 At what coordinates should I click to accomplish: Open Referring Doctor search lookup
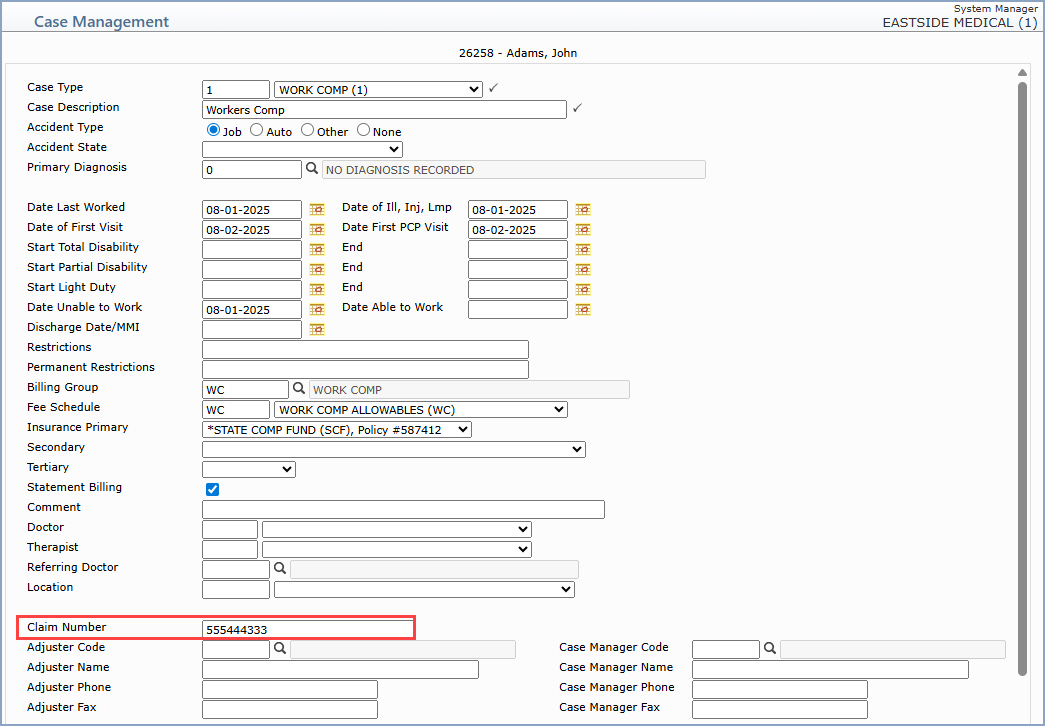280,568
